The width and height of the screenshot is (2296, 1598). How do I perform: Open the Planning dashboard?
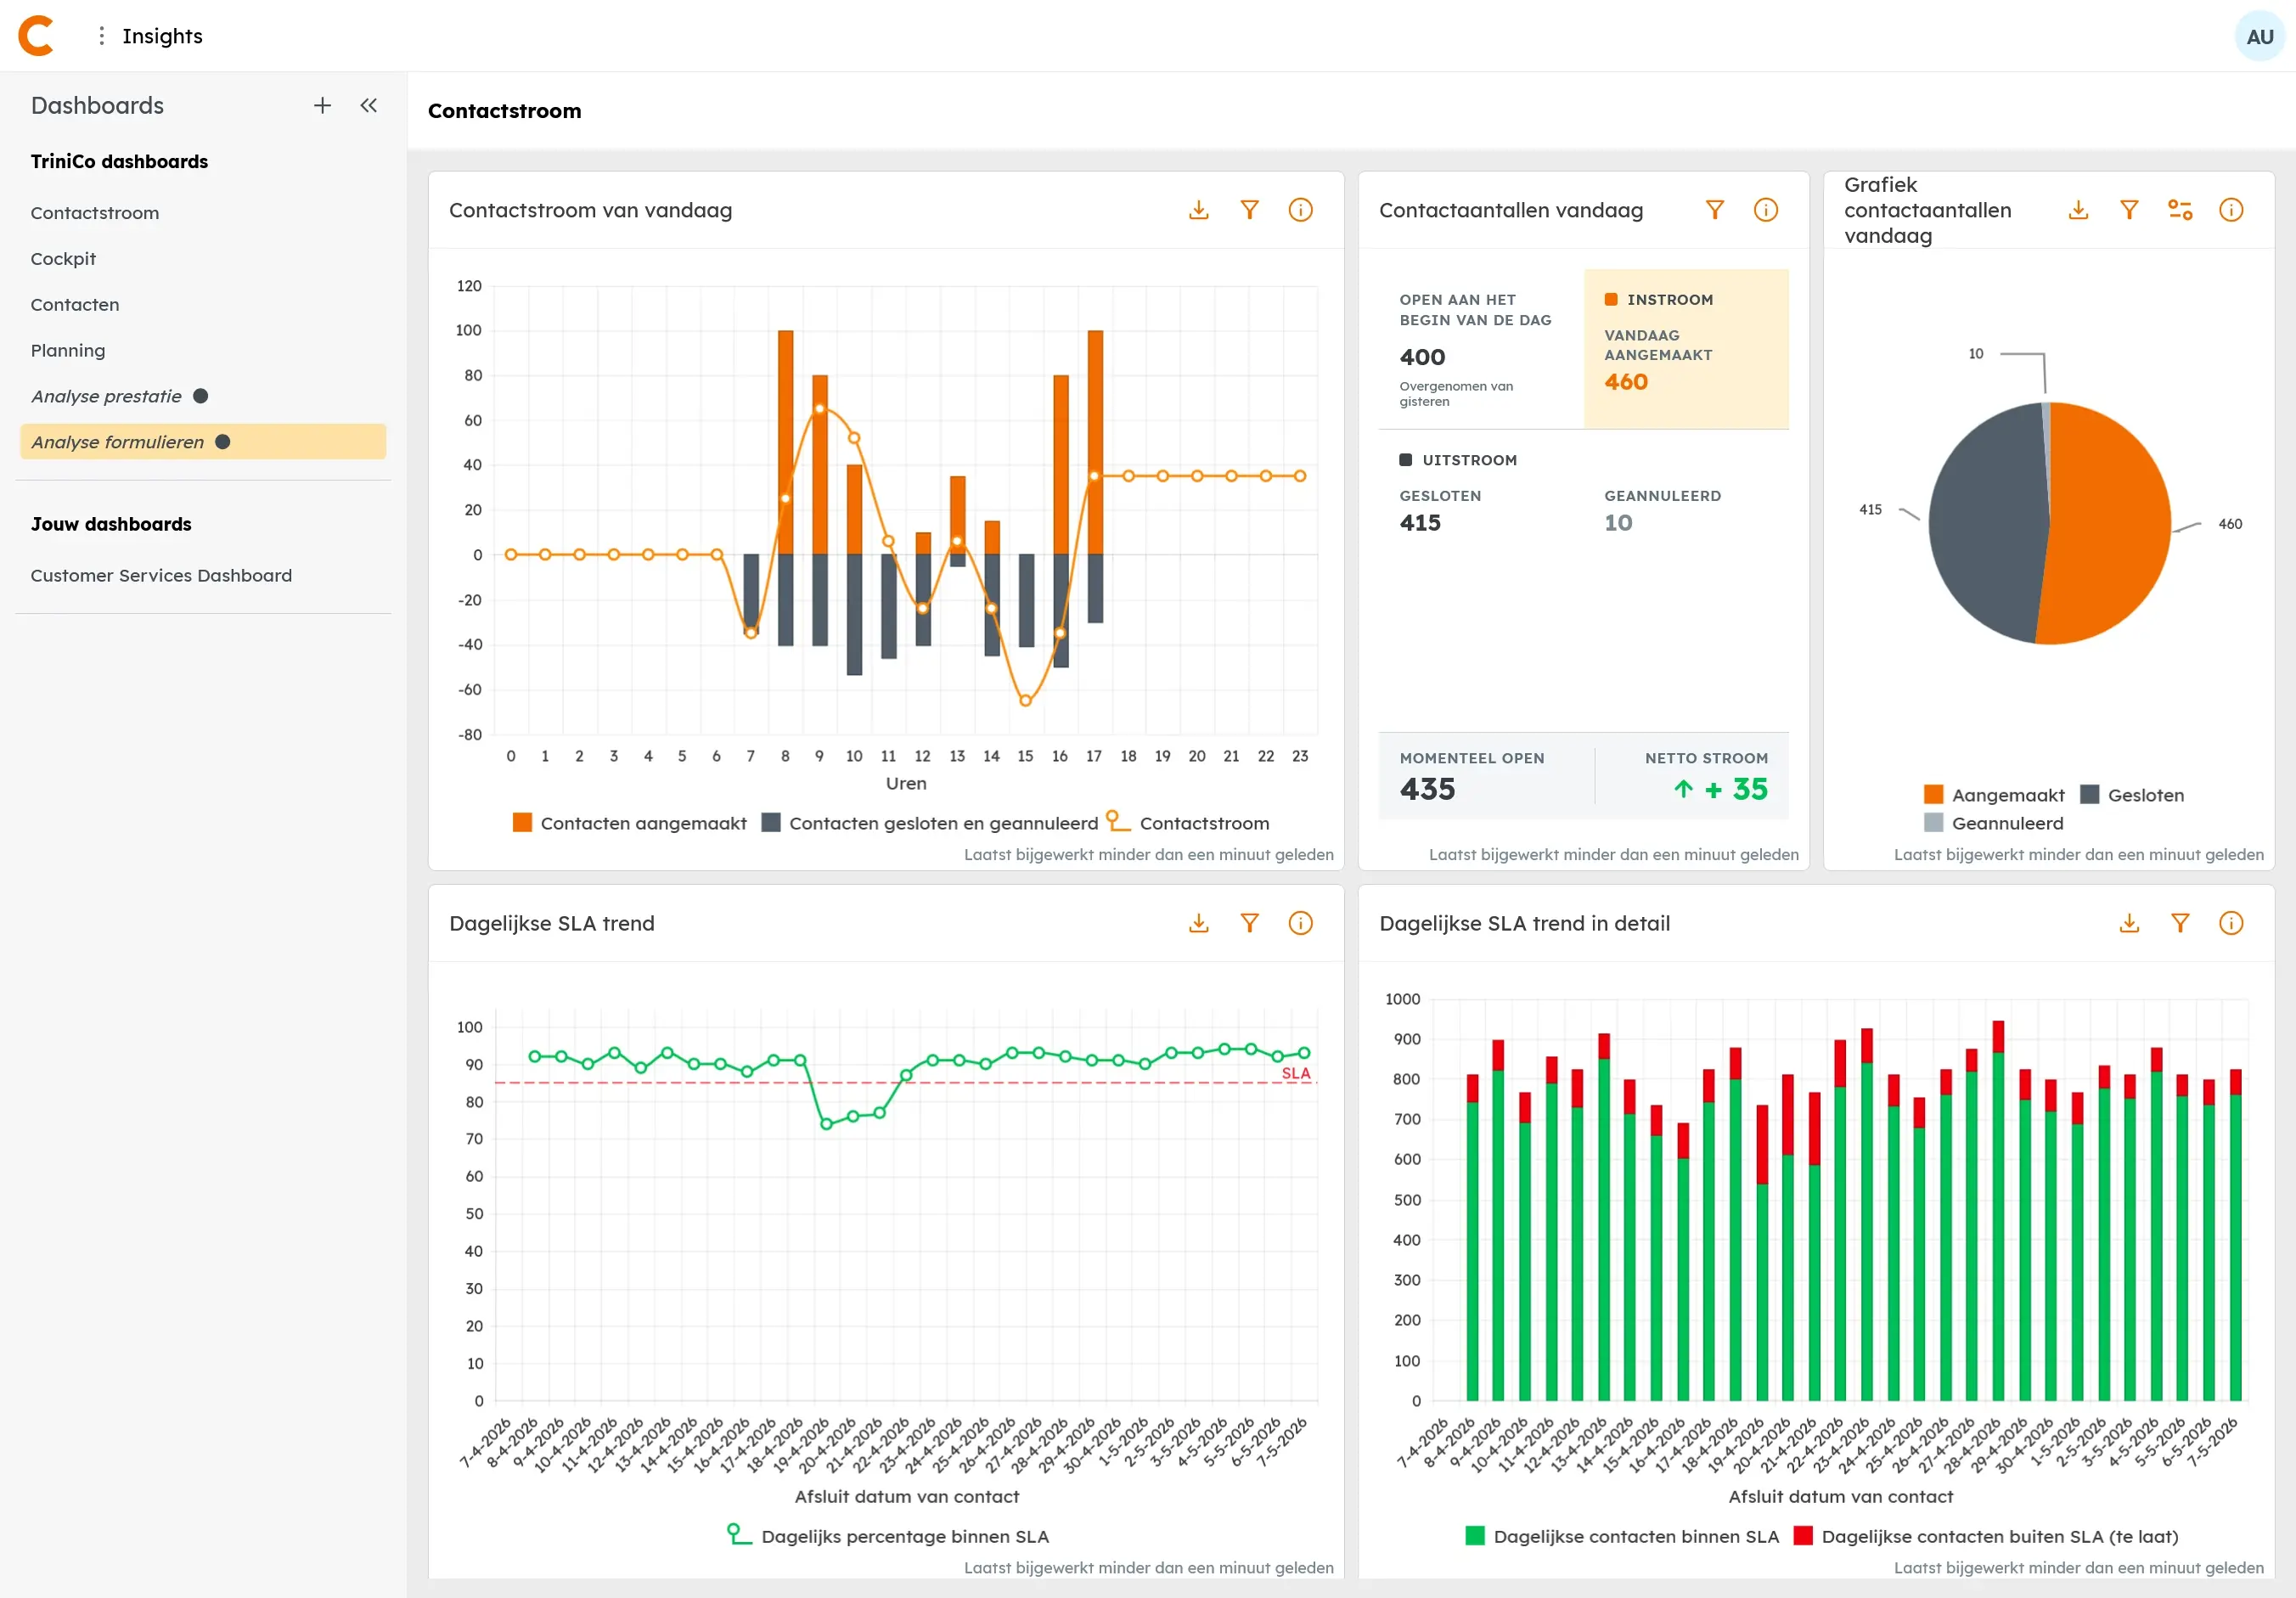(68, 351)
